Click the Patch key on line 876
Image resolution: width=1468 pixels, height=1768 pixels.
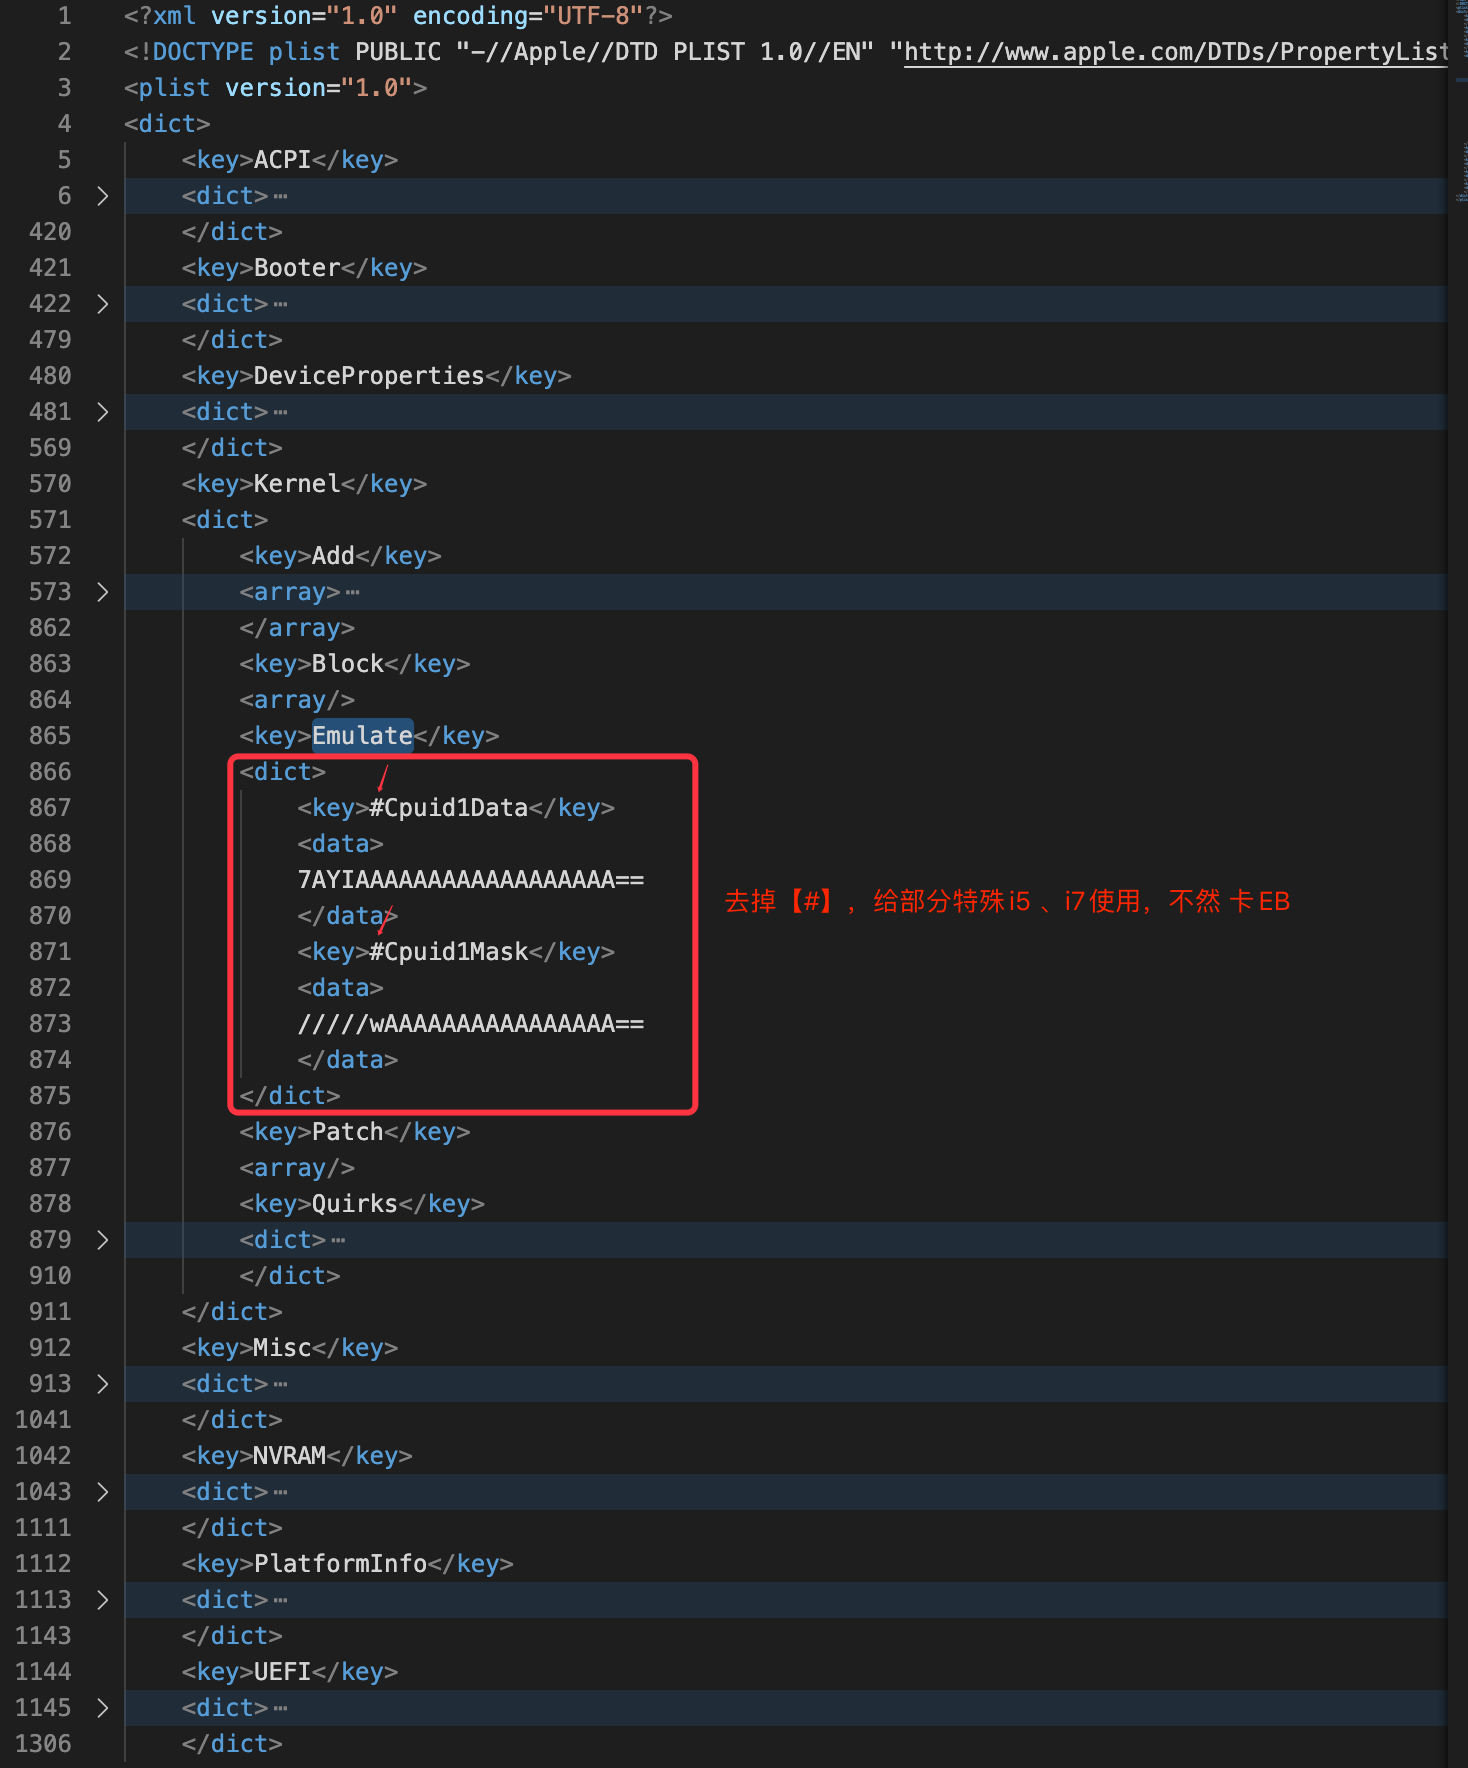(348, 1132)
